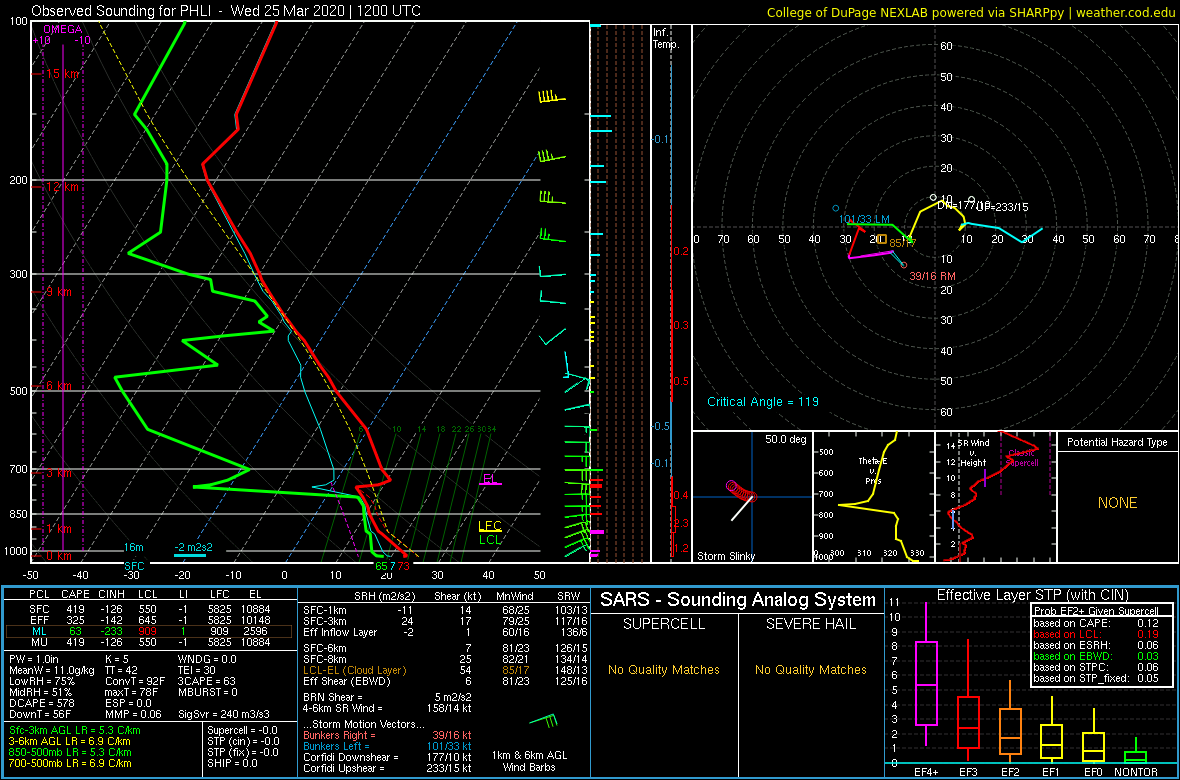Select the Critical Angle = 119 text

[x=762, y=401]
